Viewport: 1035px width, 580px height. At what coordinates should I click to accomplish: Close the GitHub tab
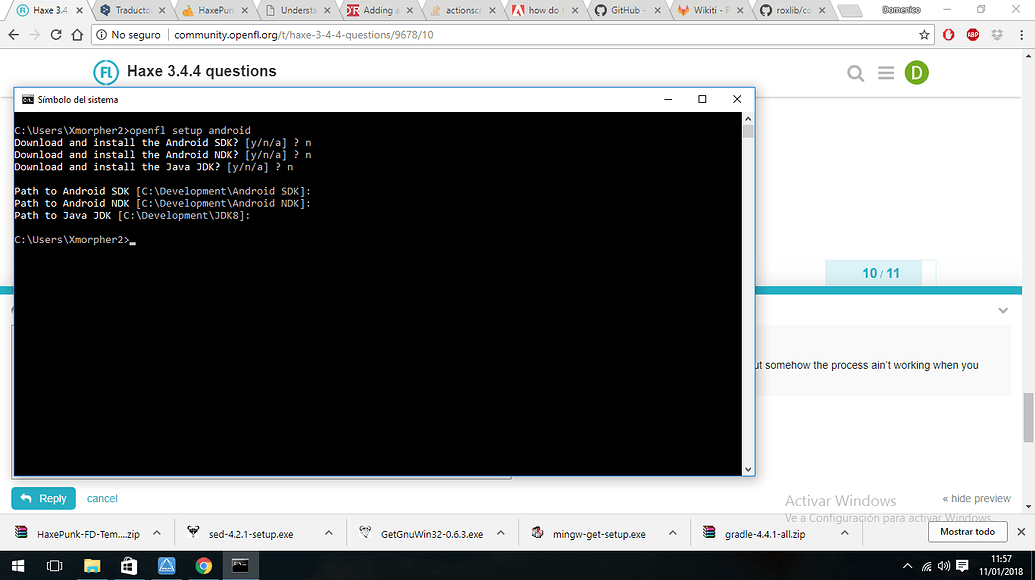[x=657, y=11]
